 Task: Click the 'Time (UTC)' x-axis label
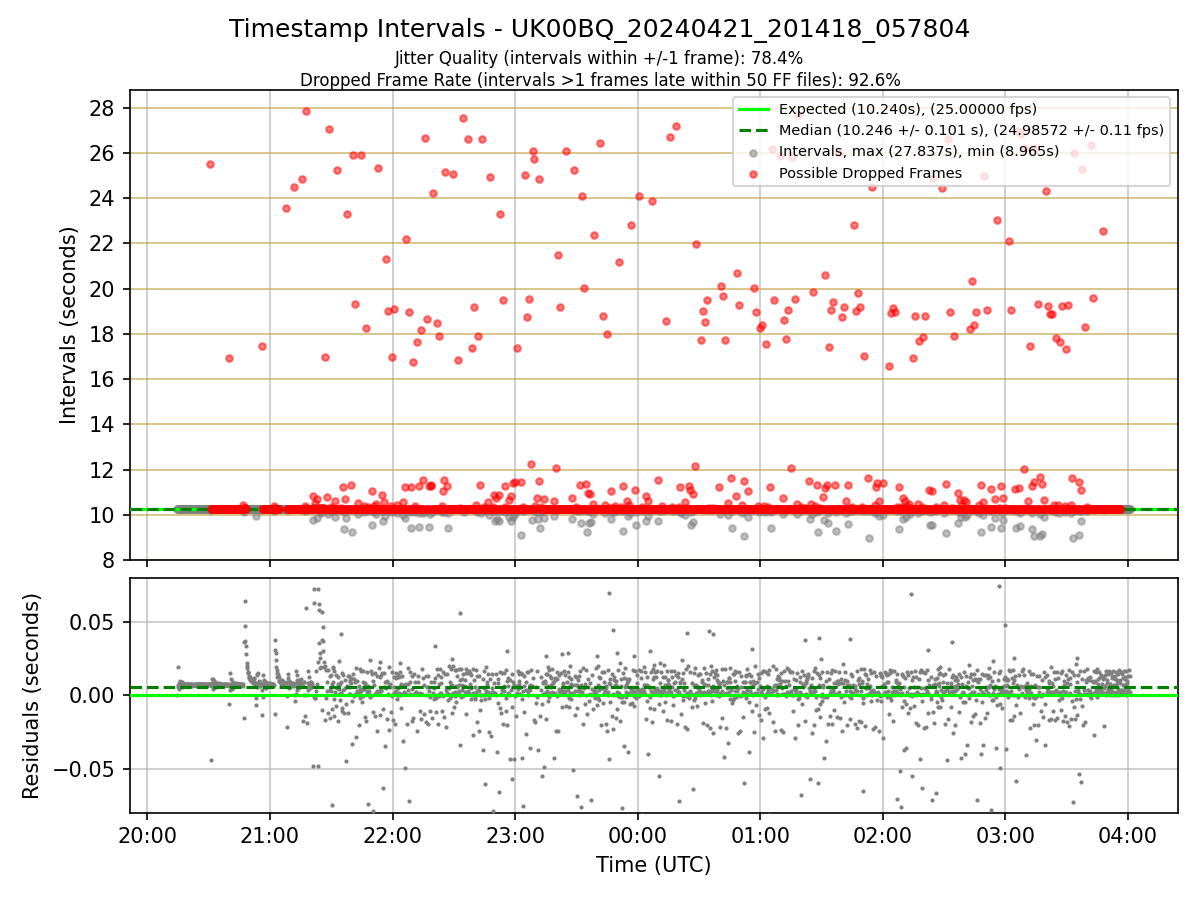click(x=653, y=865)
